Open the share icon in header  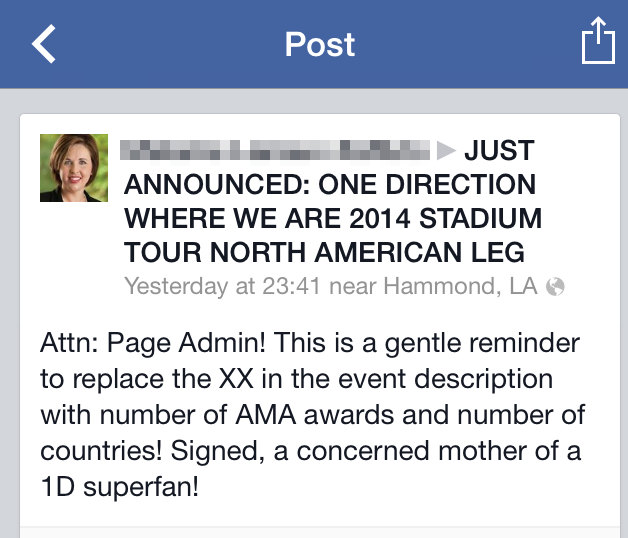pyautogui.click(x=597, y=43)
